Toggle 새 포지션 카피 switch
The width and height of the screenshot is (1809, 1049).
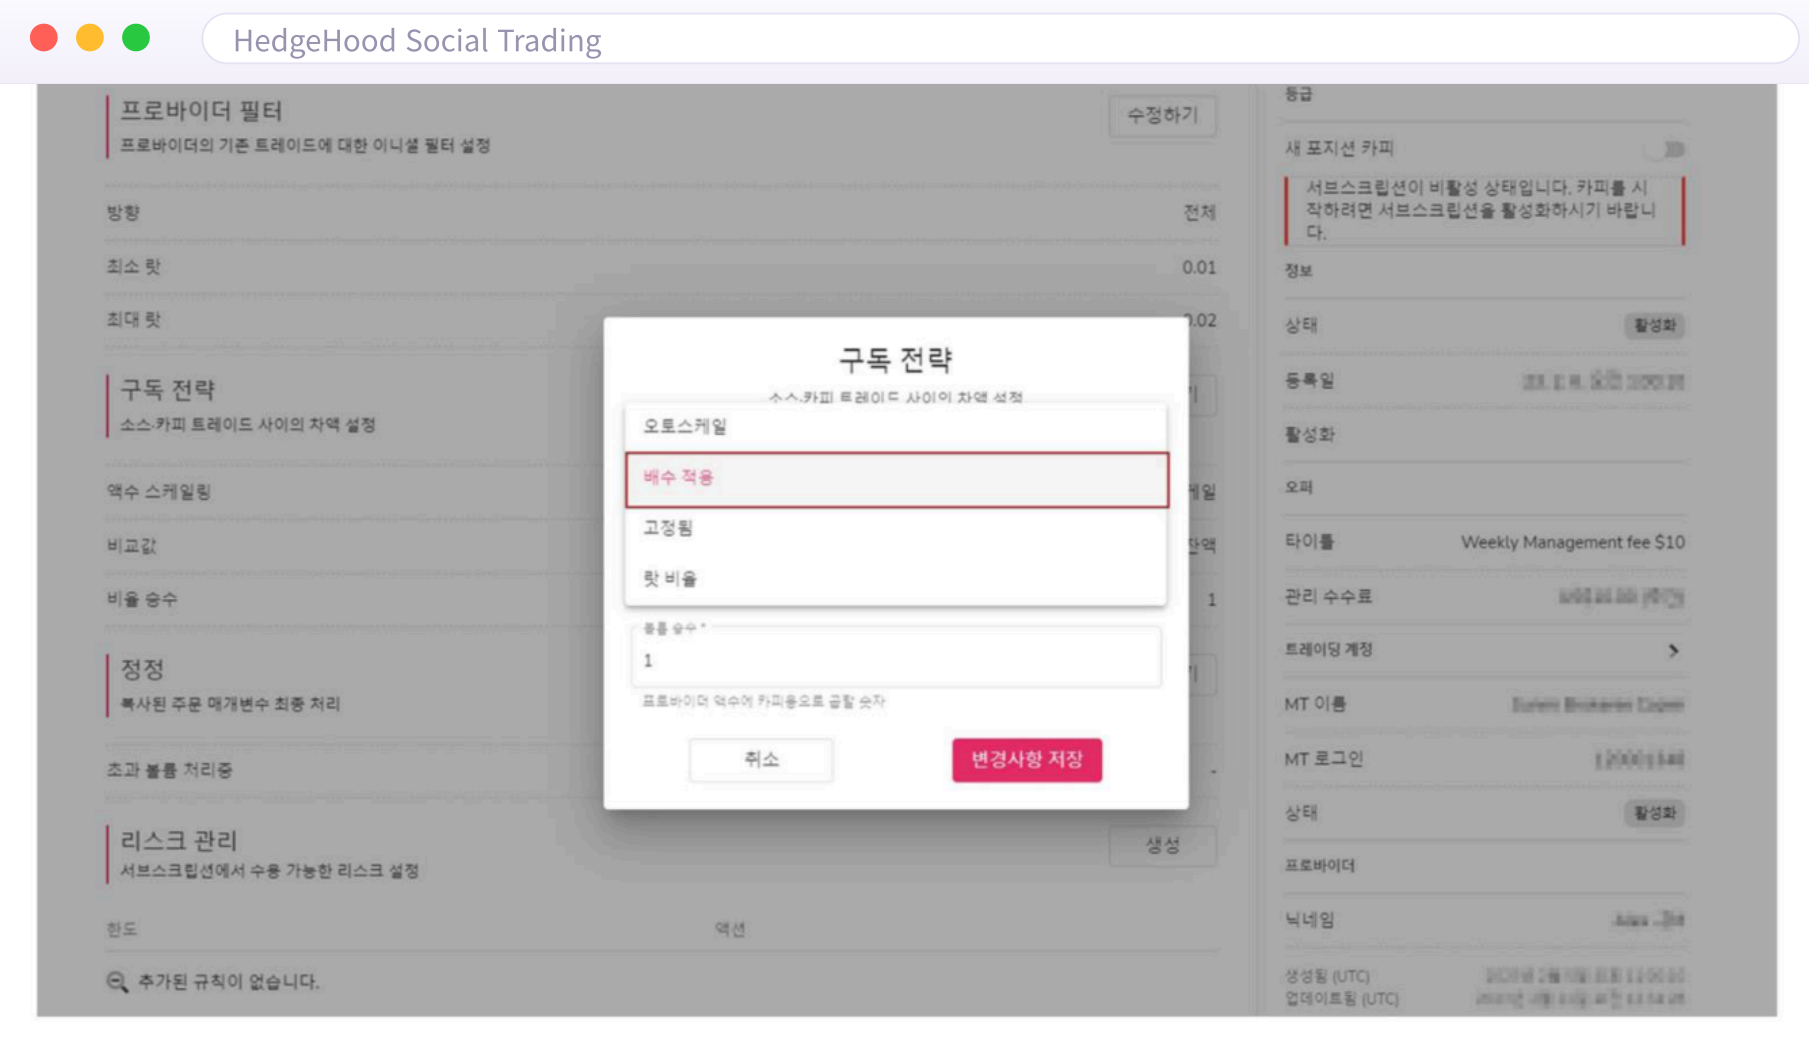pyautogui.click(x=1666, y=149)
